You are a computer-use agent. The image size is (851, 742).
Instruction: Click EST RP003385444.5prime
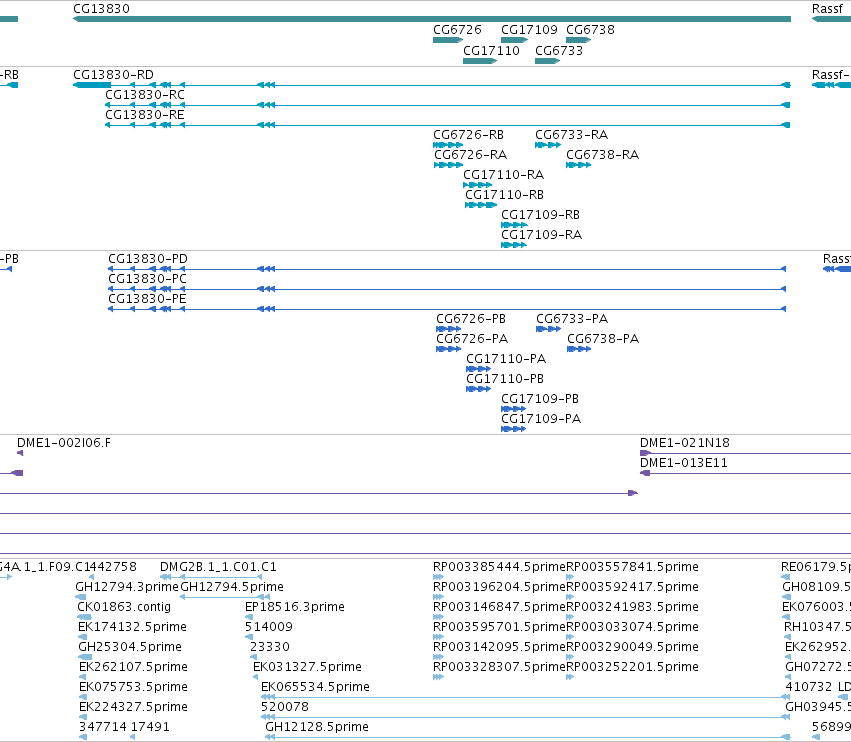click(439, 577)
